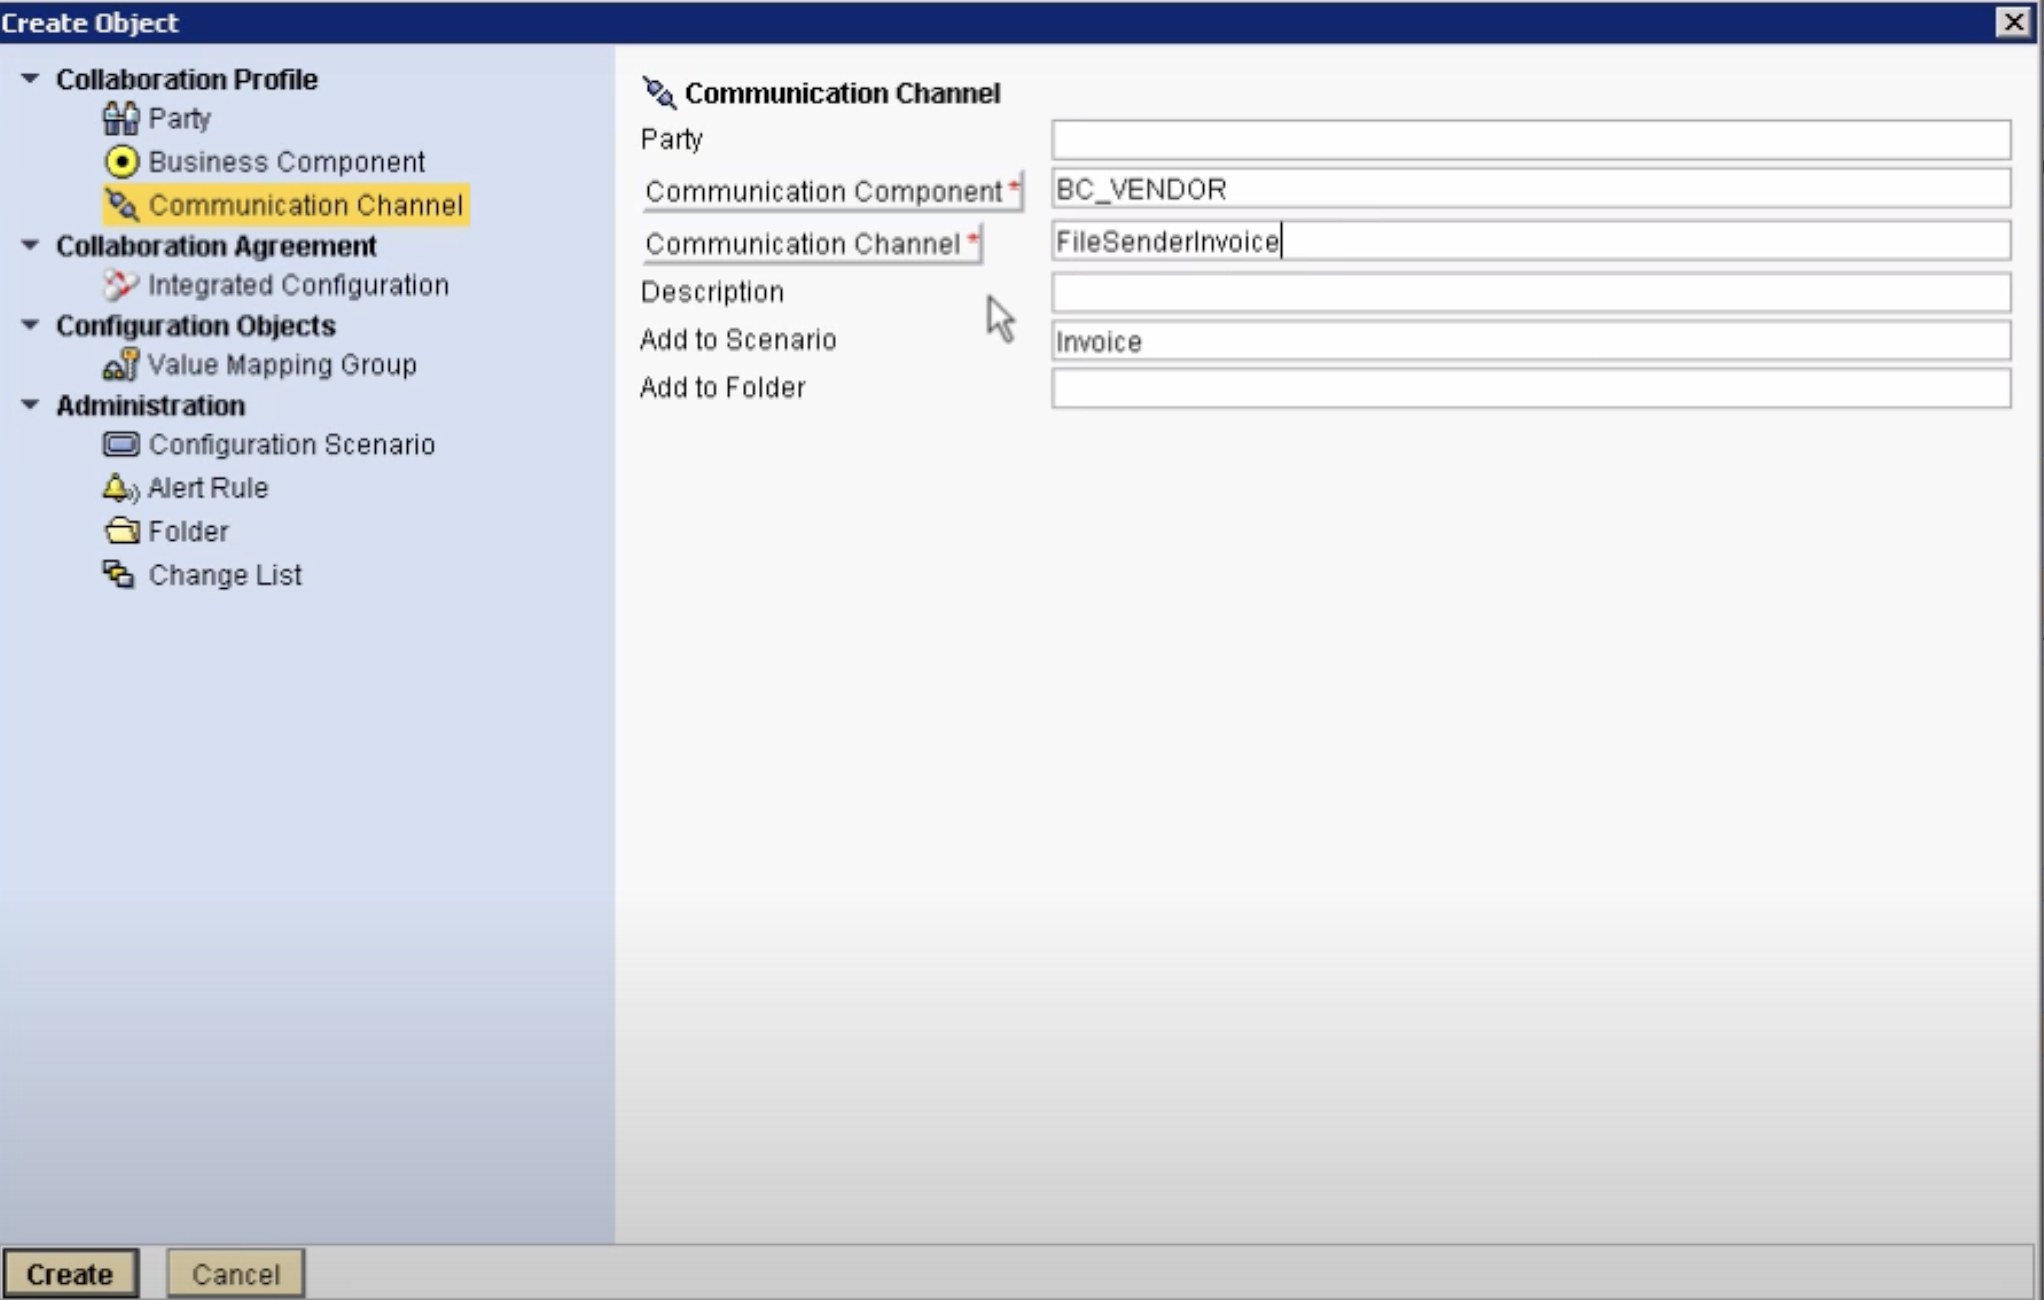The height and width of the screenshot is (1300, 2044).
Task: Select Communication Channel in the tree
Action: coord(305,205)
